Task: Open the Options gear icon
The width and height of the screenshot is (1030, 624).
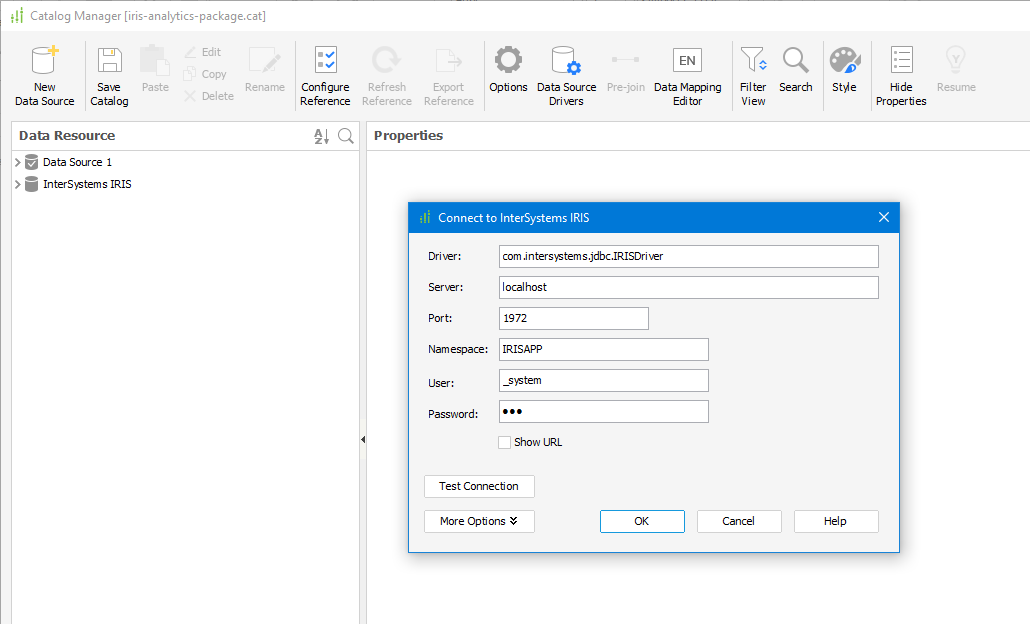Action: pyautogui.click(x=508, y=62)
